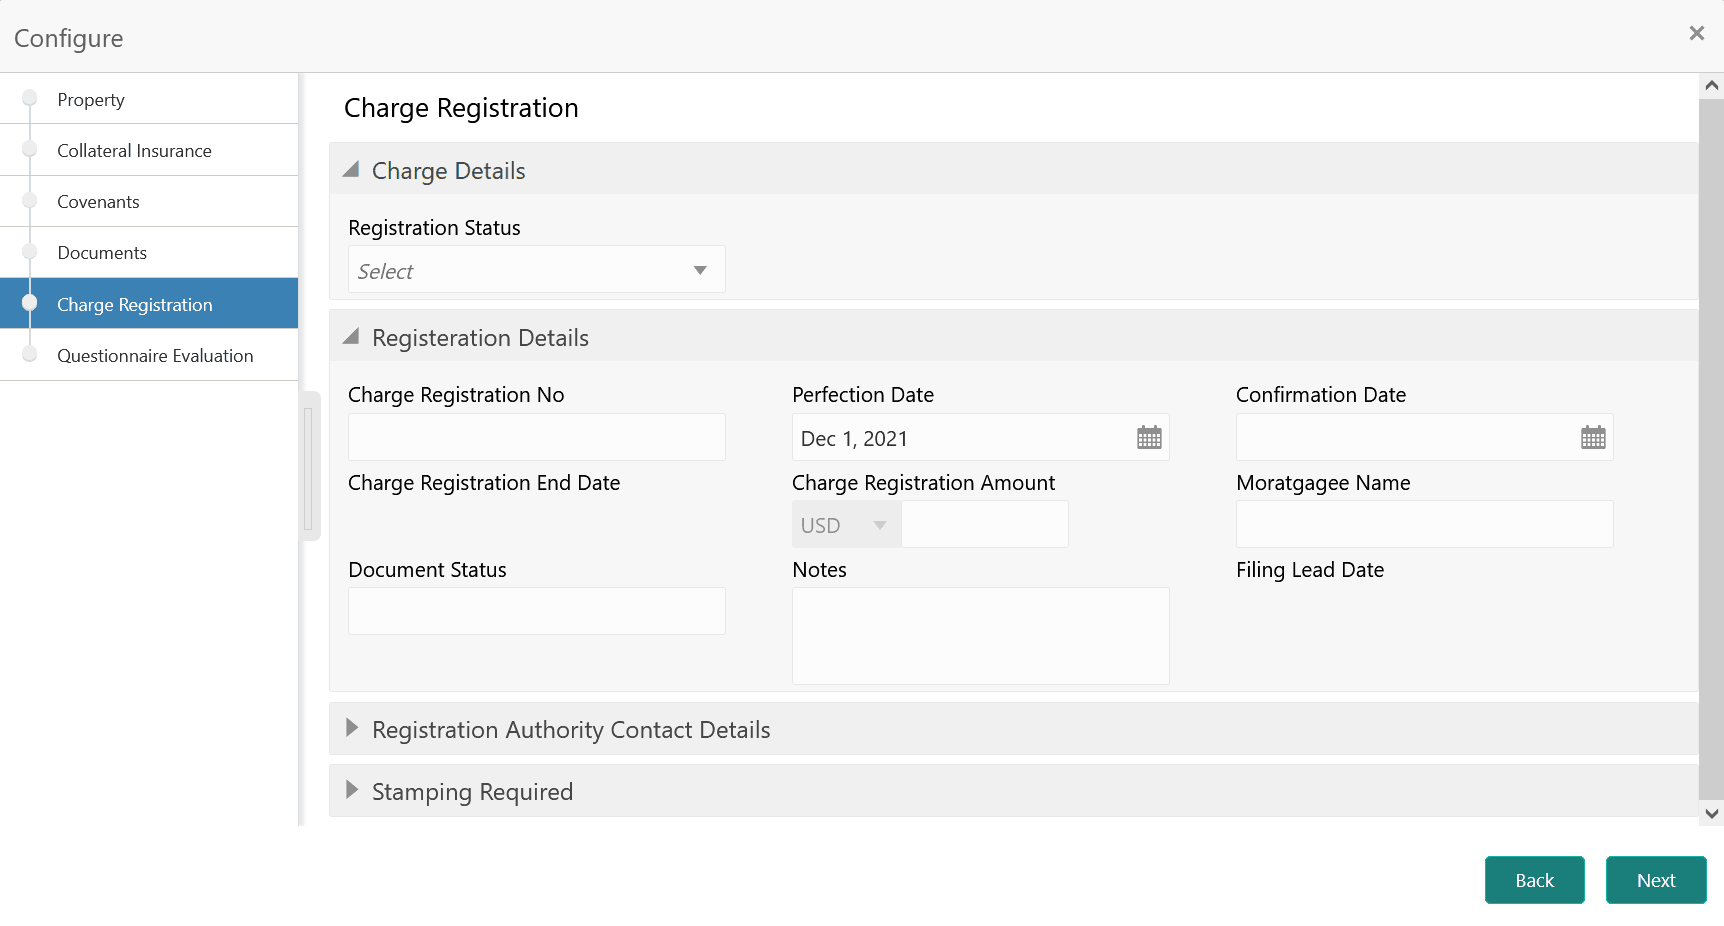The width and height of the screenshot is (1724, 926).
Task: Select the Documents configuration step
Action: [x=102, y=252]
